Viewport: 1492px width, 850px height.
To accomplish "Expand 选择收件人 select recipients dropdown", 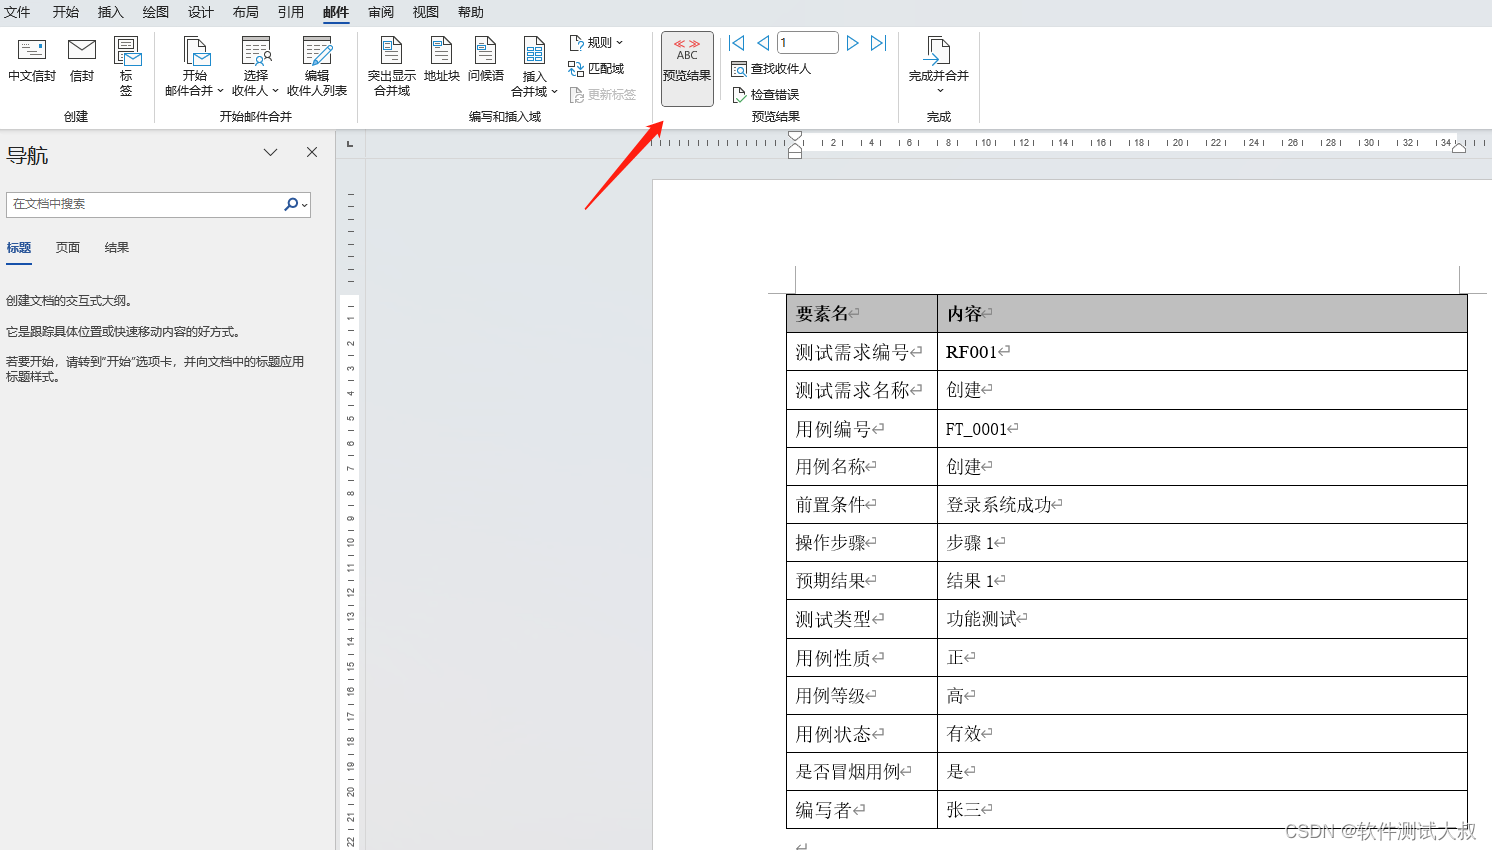I will pyautogui.click(x=256, y=66).
